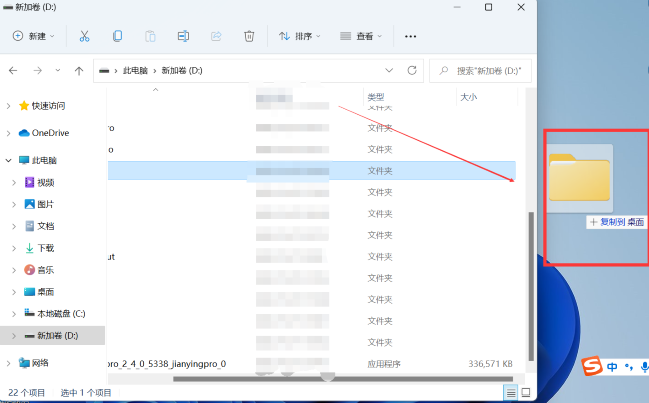
Task: Click the Delete trash can icon
Action: [249, 36]
